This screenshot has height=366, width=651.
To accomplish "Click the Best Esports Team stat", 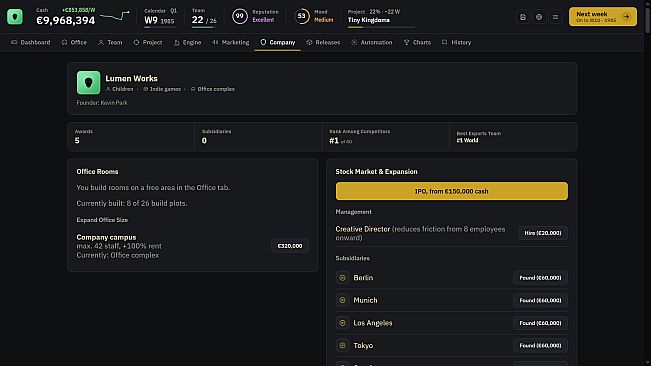I will (x=513, y=137).
